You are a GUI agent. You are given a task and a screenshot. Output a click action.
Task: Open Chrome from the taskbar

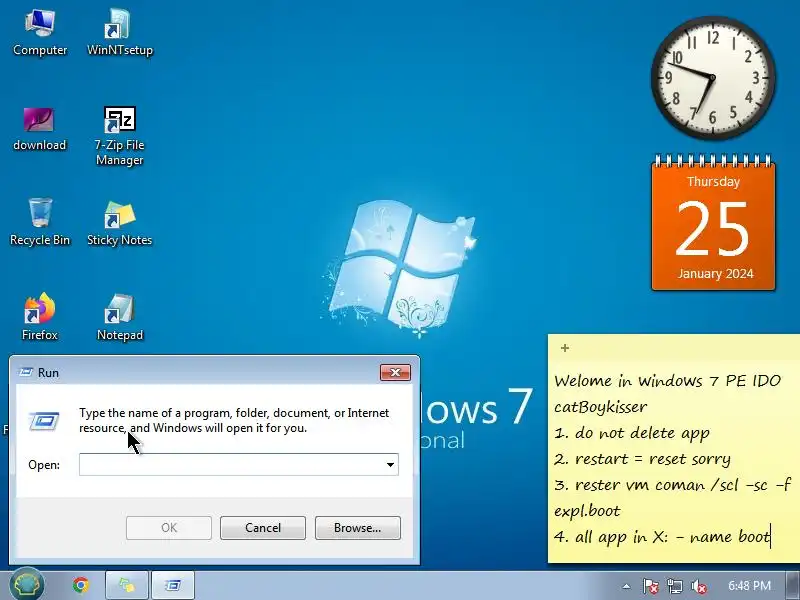81,585
